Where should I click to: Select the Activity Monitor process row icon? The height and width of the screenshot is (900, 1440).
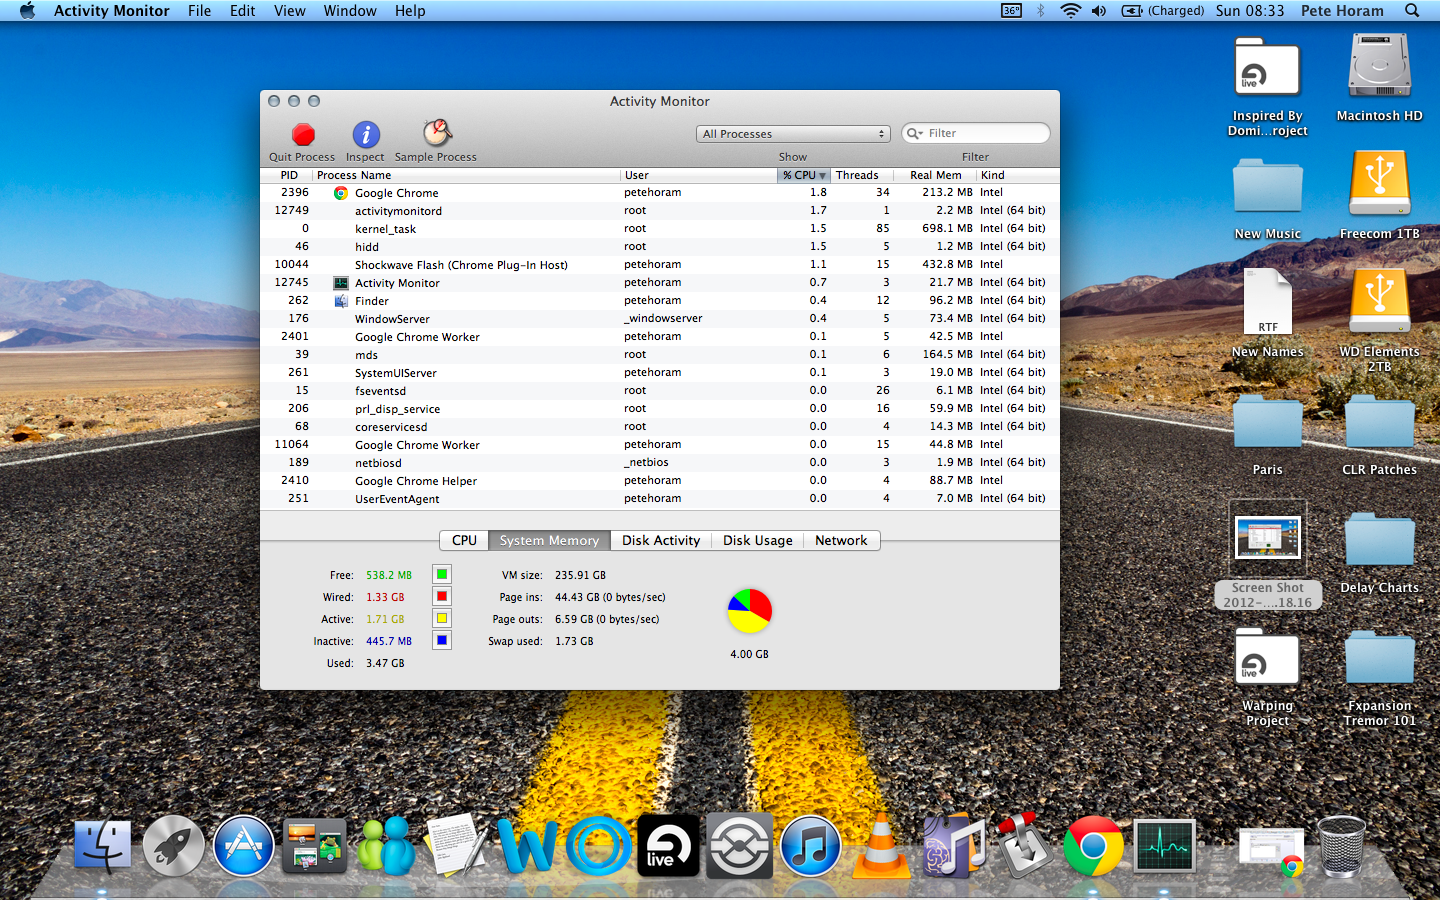(x=341, y=283)
